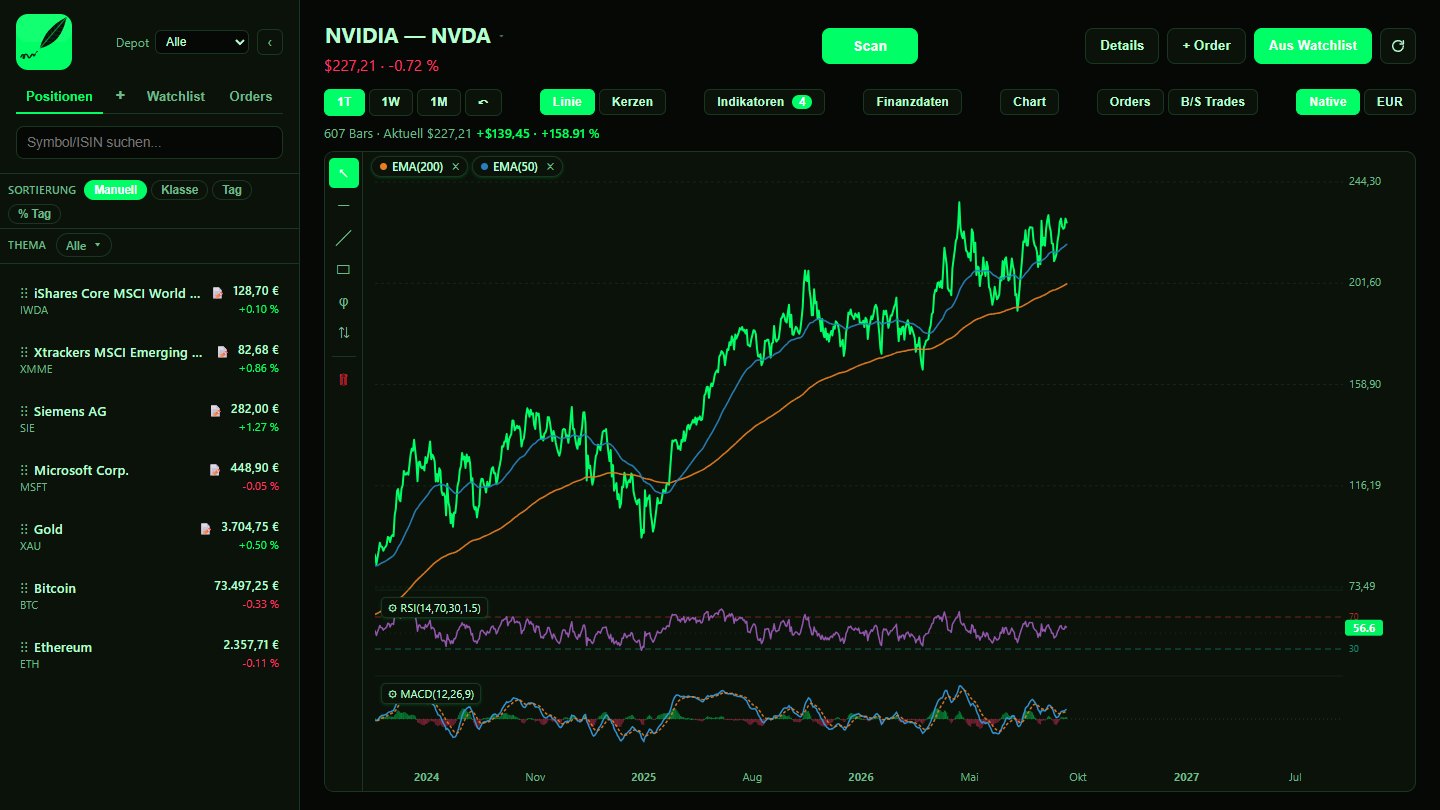Open MACD(12,26,9) settings gear
The image size is (1440, 810).
click(x=392, y=694)
